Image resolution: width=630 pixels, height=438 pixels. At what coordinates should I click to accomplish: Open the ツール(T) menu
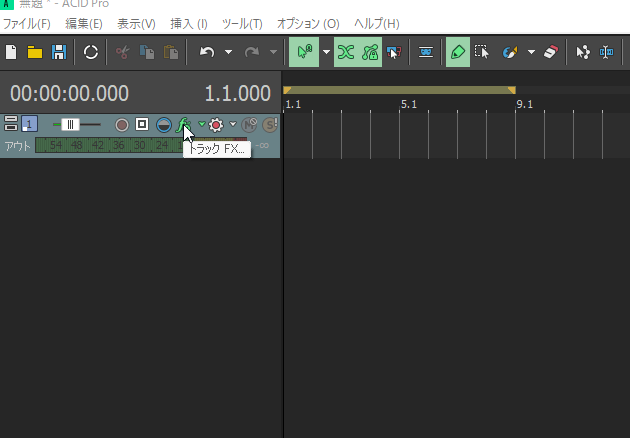click(242, 23)
